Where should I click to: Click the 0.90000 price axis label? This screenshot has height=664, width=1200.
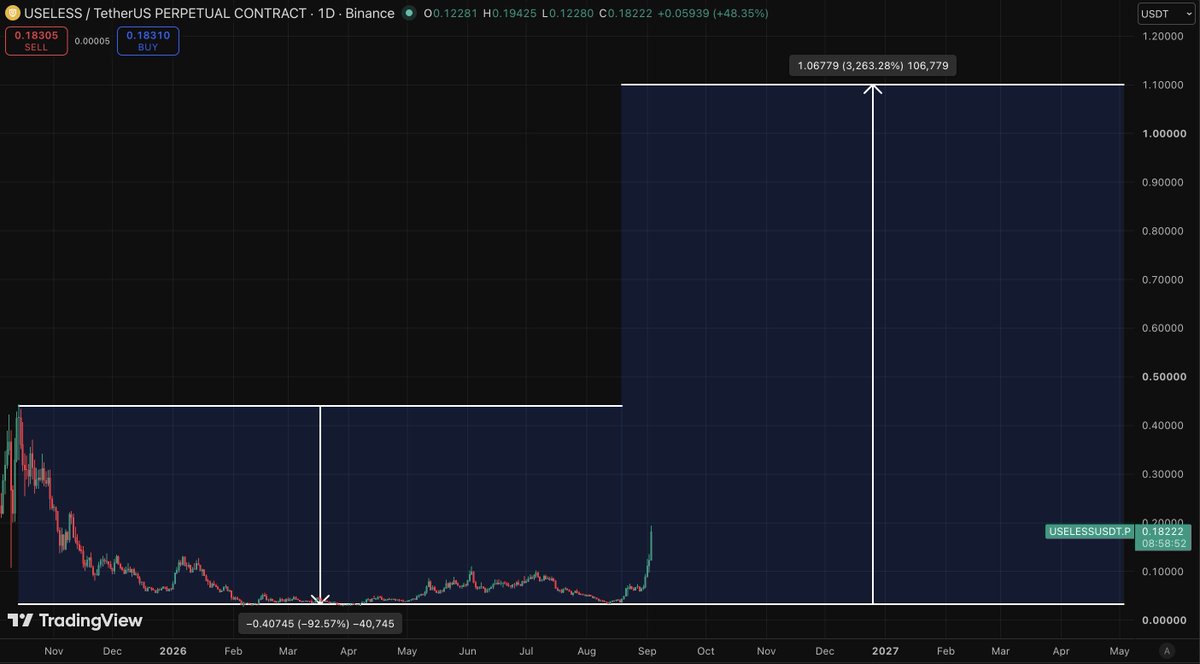[x=1162, y=182]
